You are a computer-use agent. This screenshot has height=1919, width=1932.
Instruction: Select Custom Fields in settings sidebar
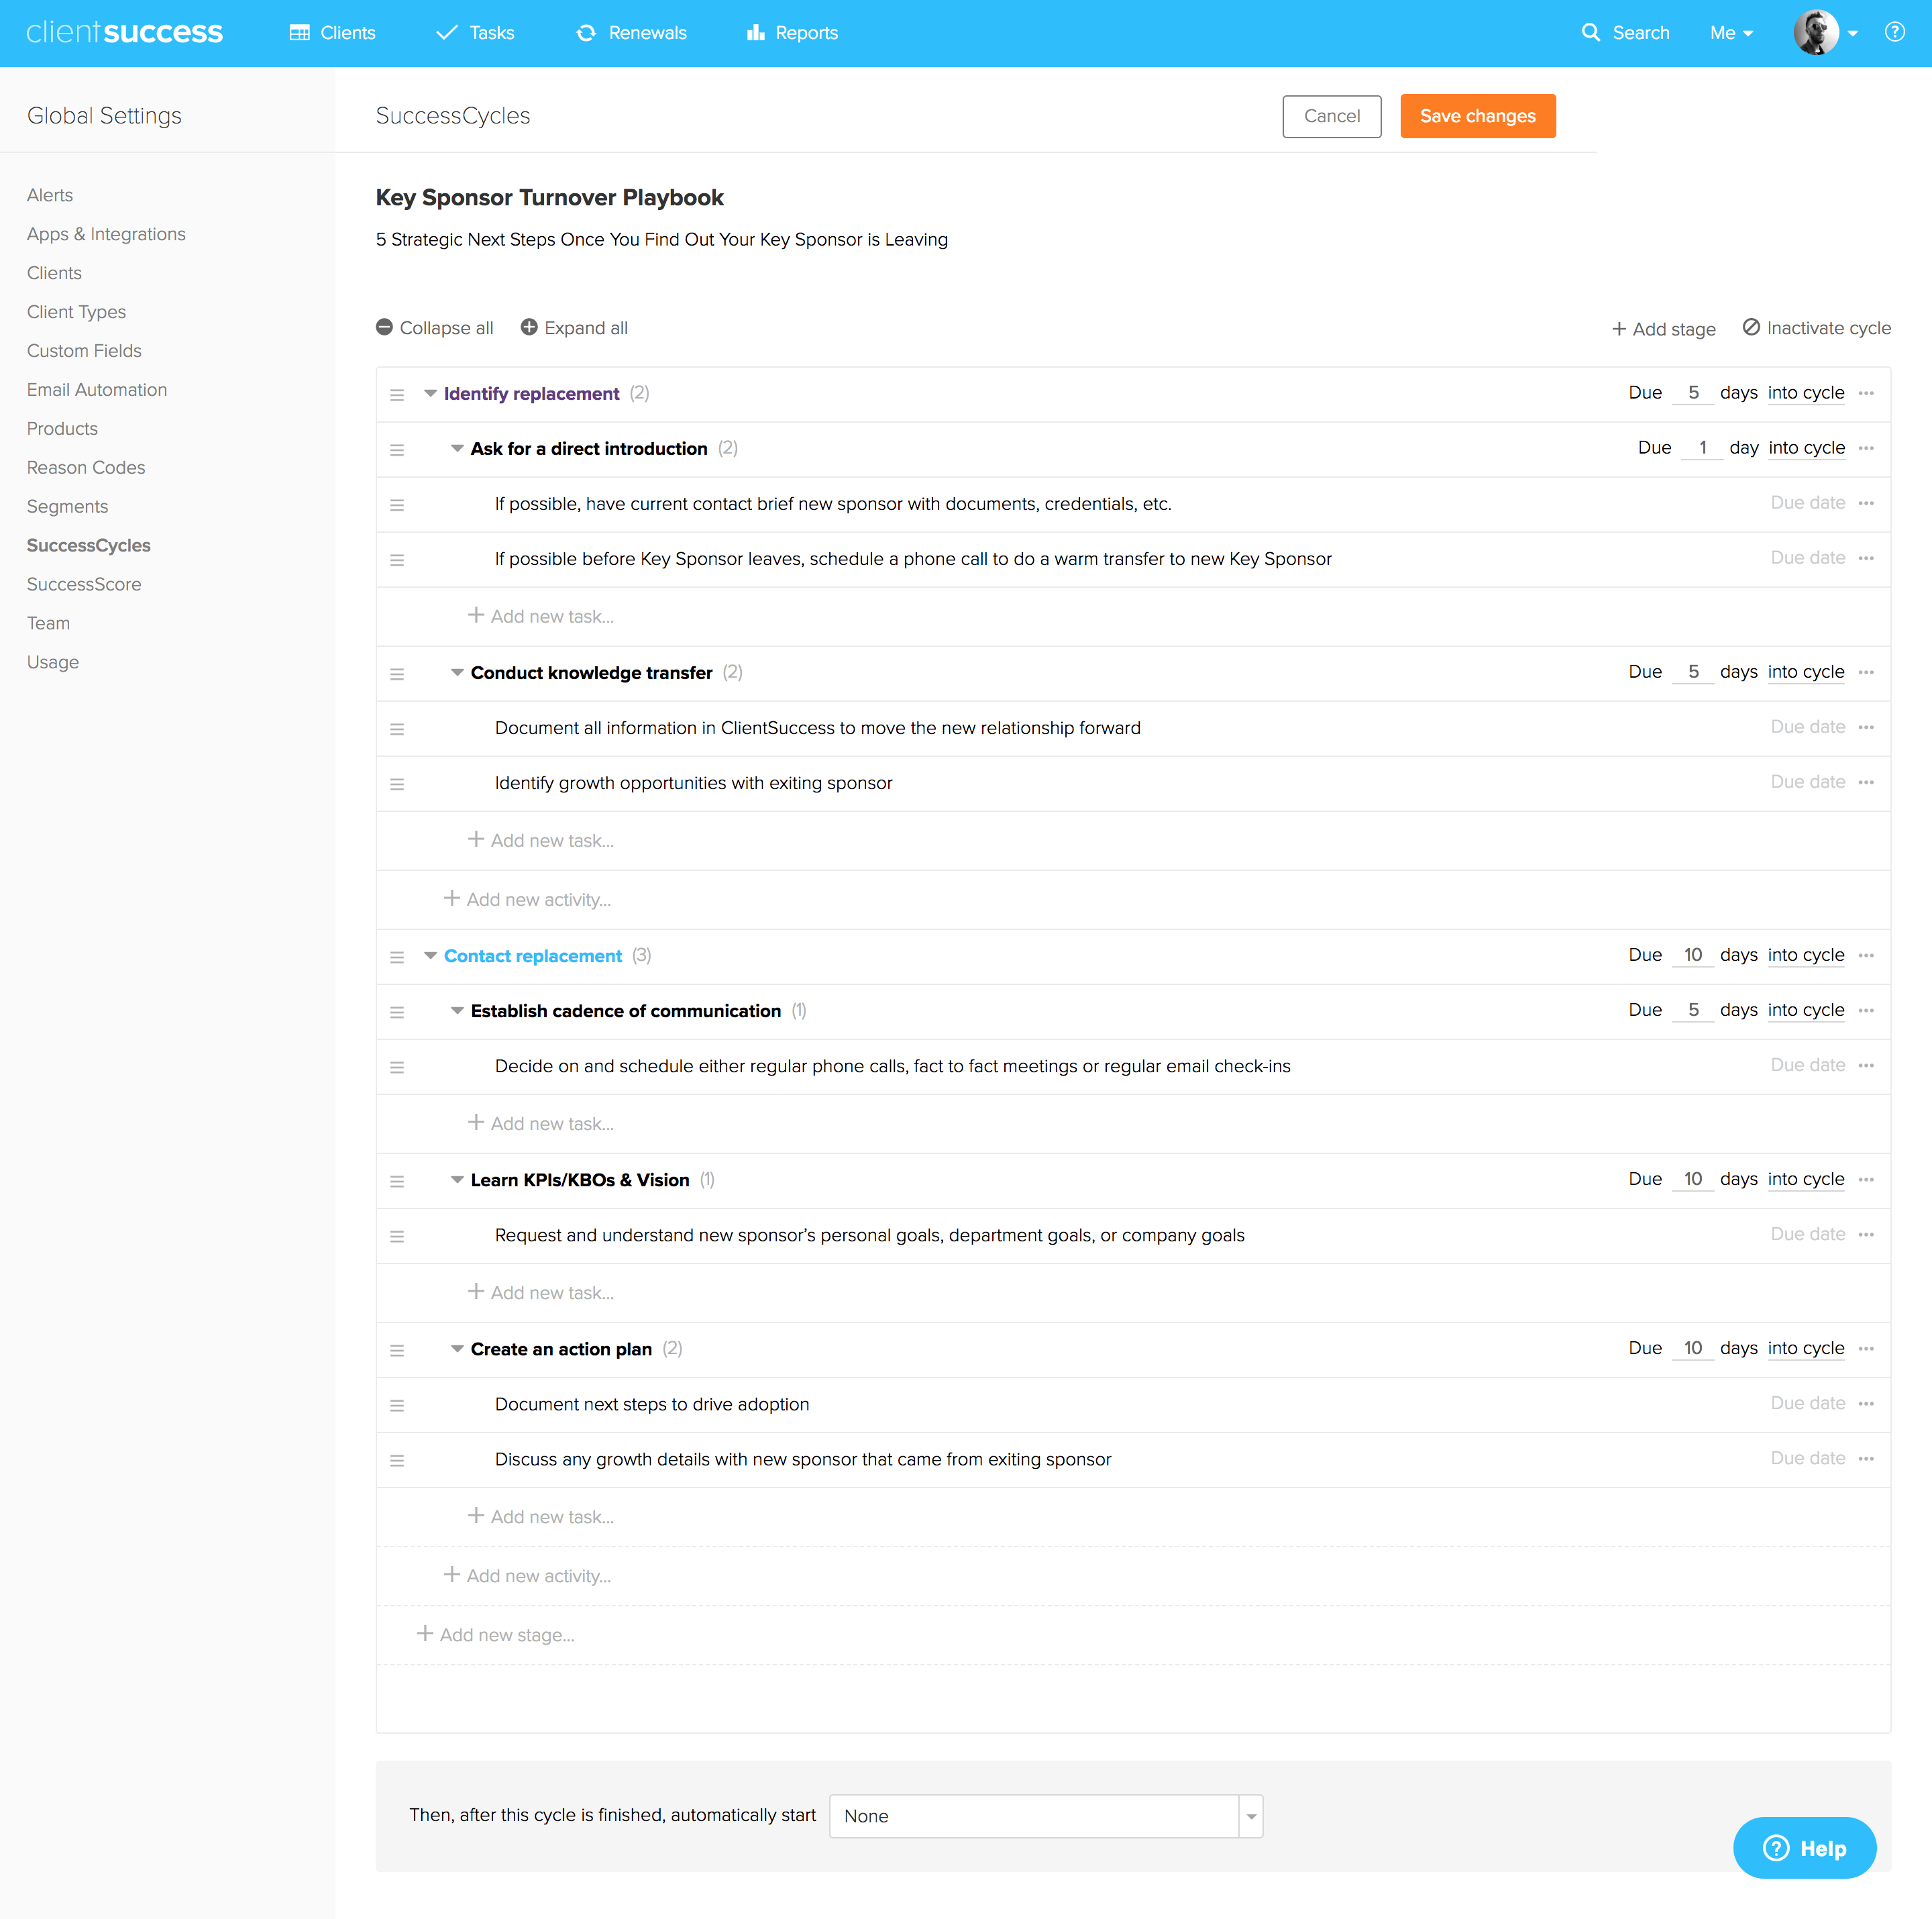pyautogui.click(x=84, y=350)
